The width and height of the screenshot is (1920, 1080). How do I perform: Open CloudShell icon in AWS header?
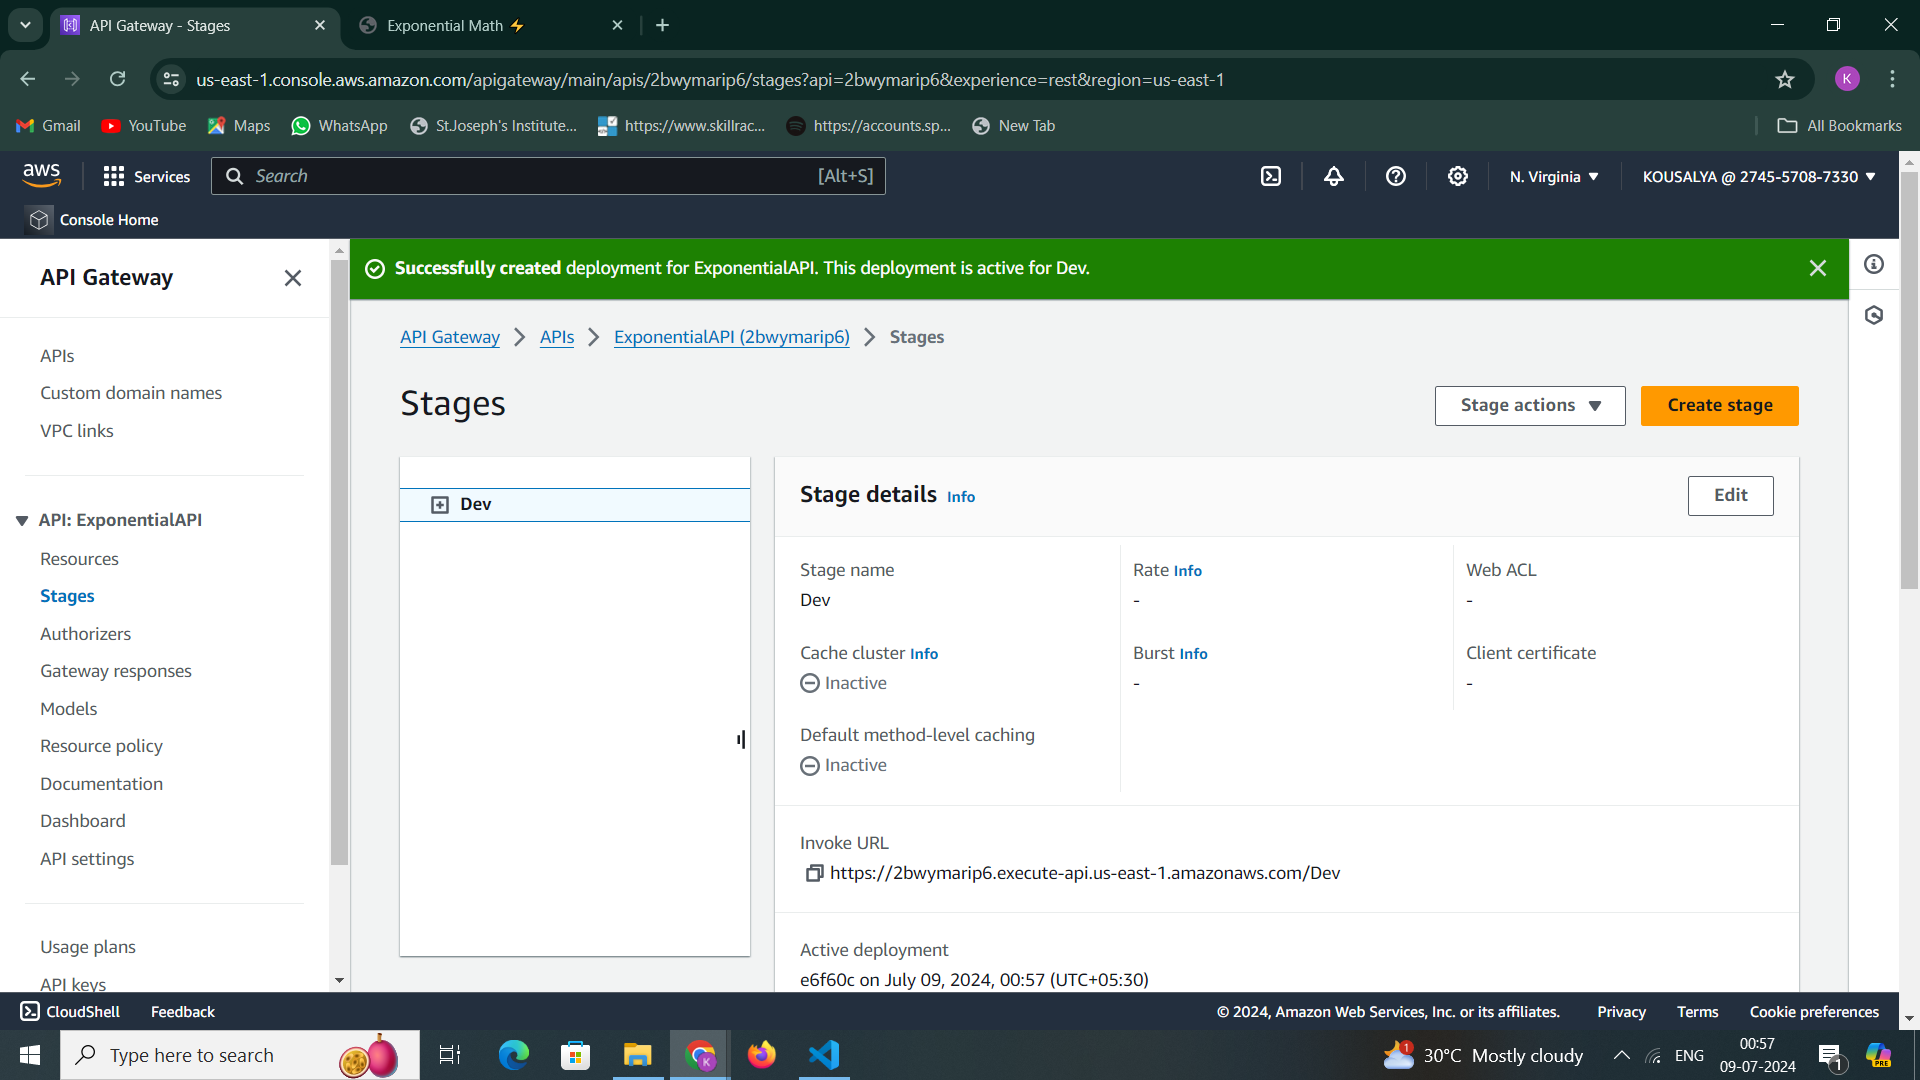(1270, 176)
